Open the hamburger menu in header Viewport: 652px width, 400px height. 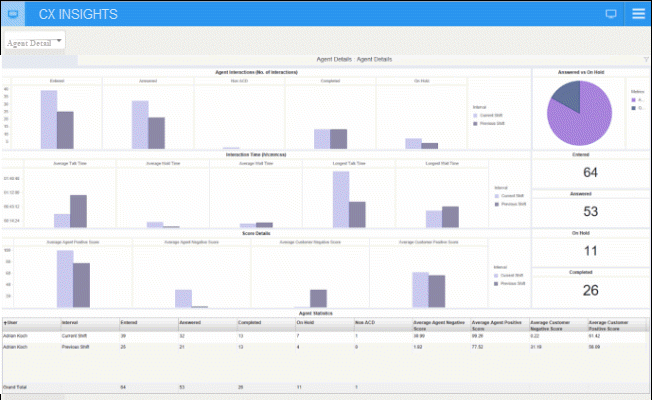tap(639, 14)
